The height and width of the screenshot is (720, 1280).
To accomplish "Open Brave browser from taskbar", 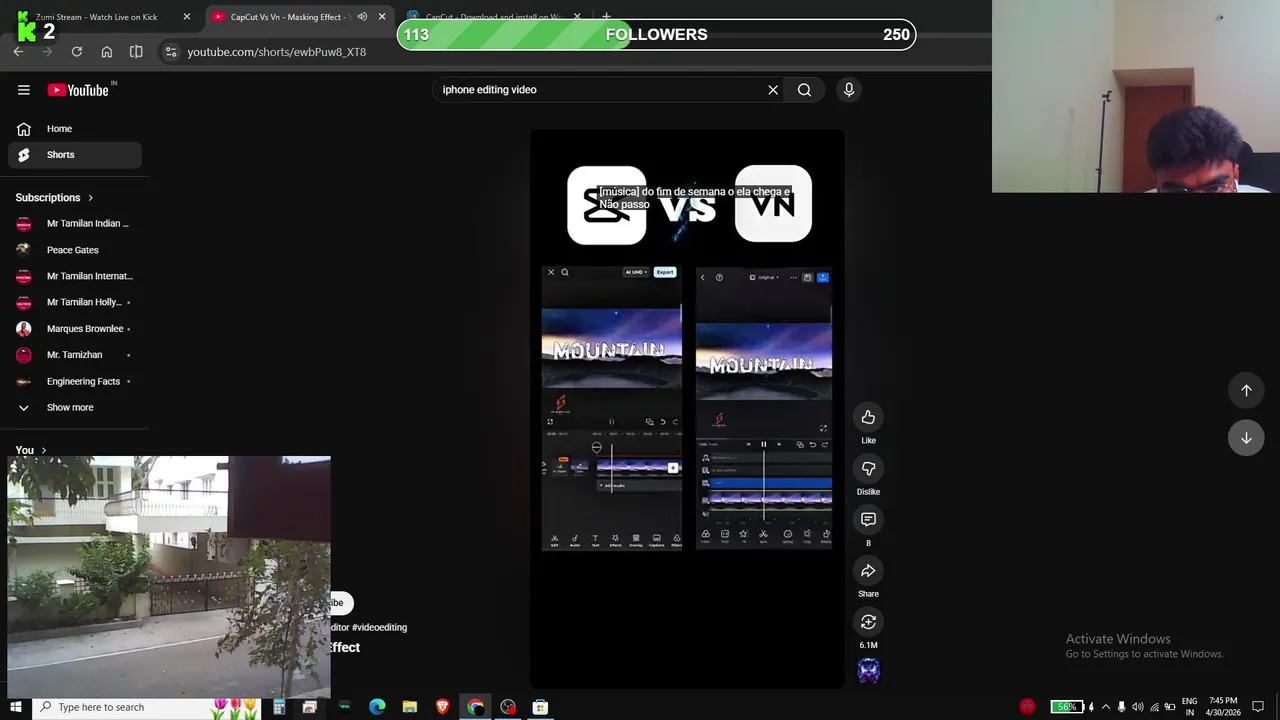I will click(442, 707).
